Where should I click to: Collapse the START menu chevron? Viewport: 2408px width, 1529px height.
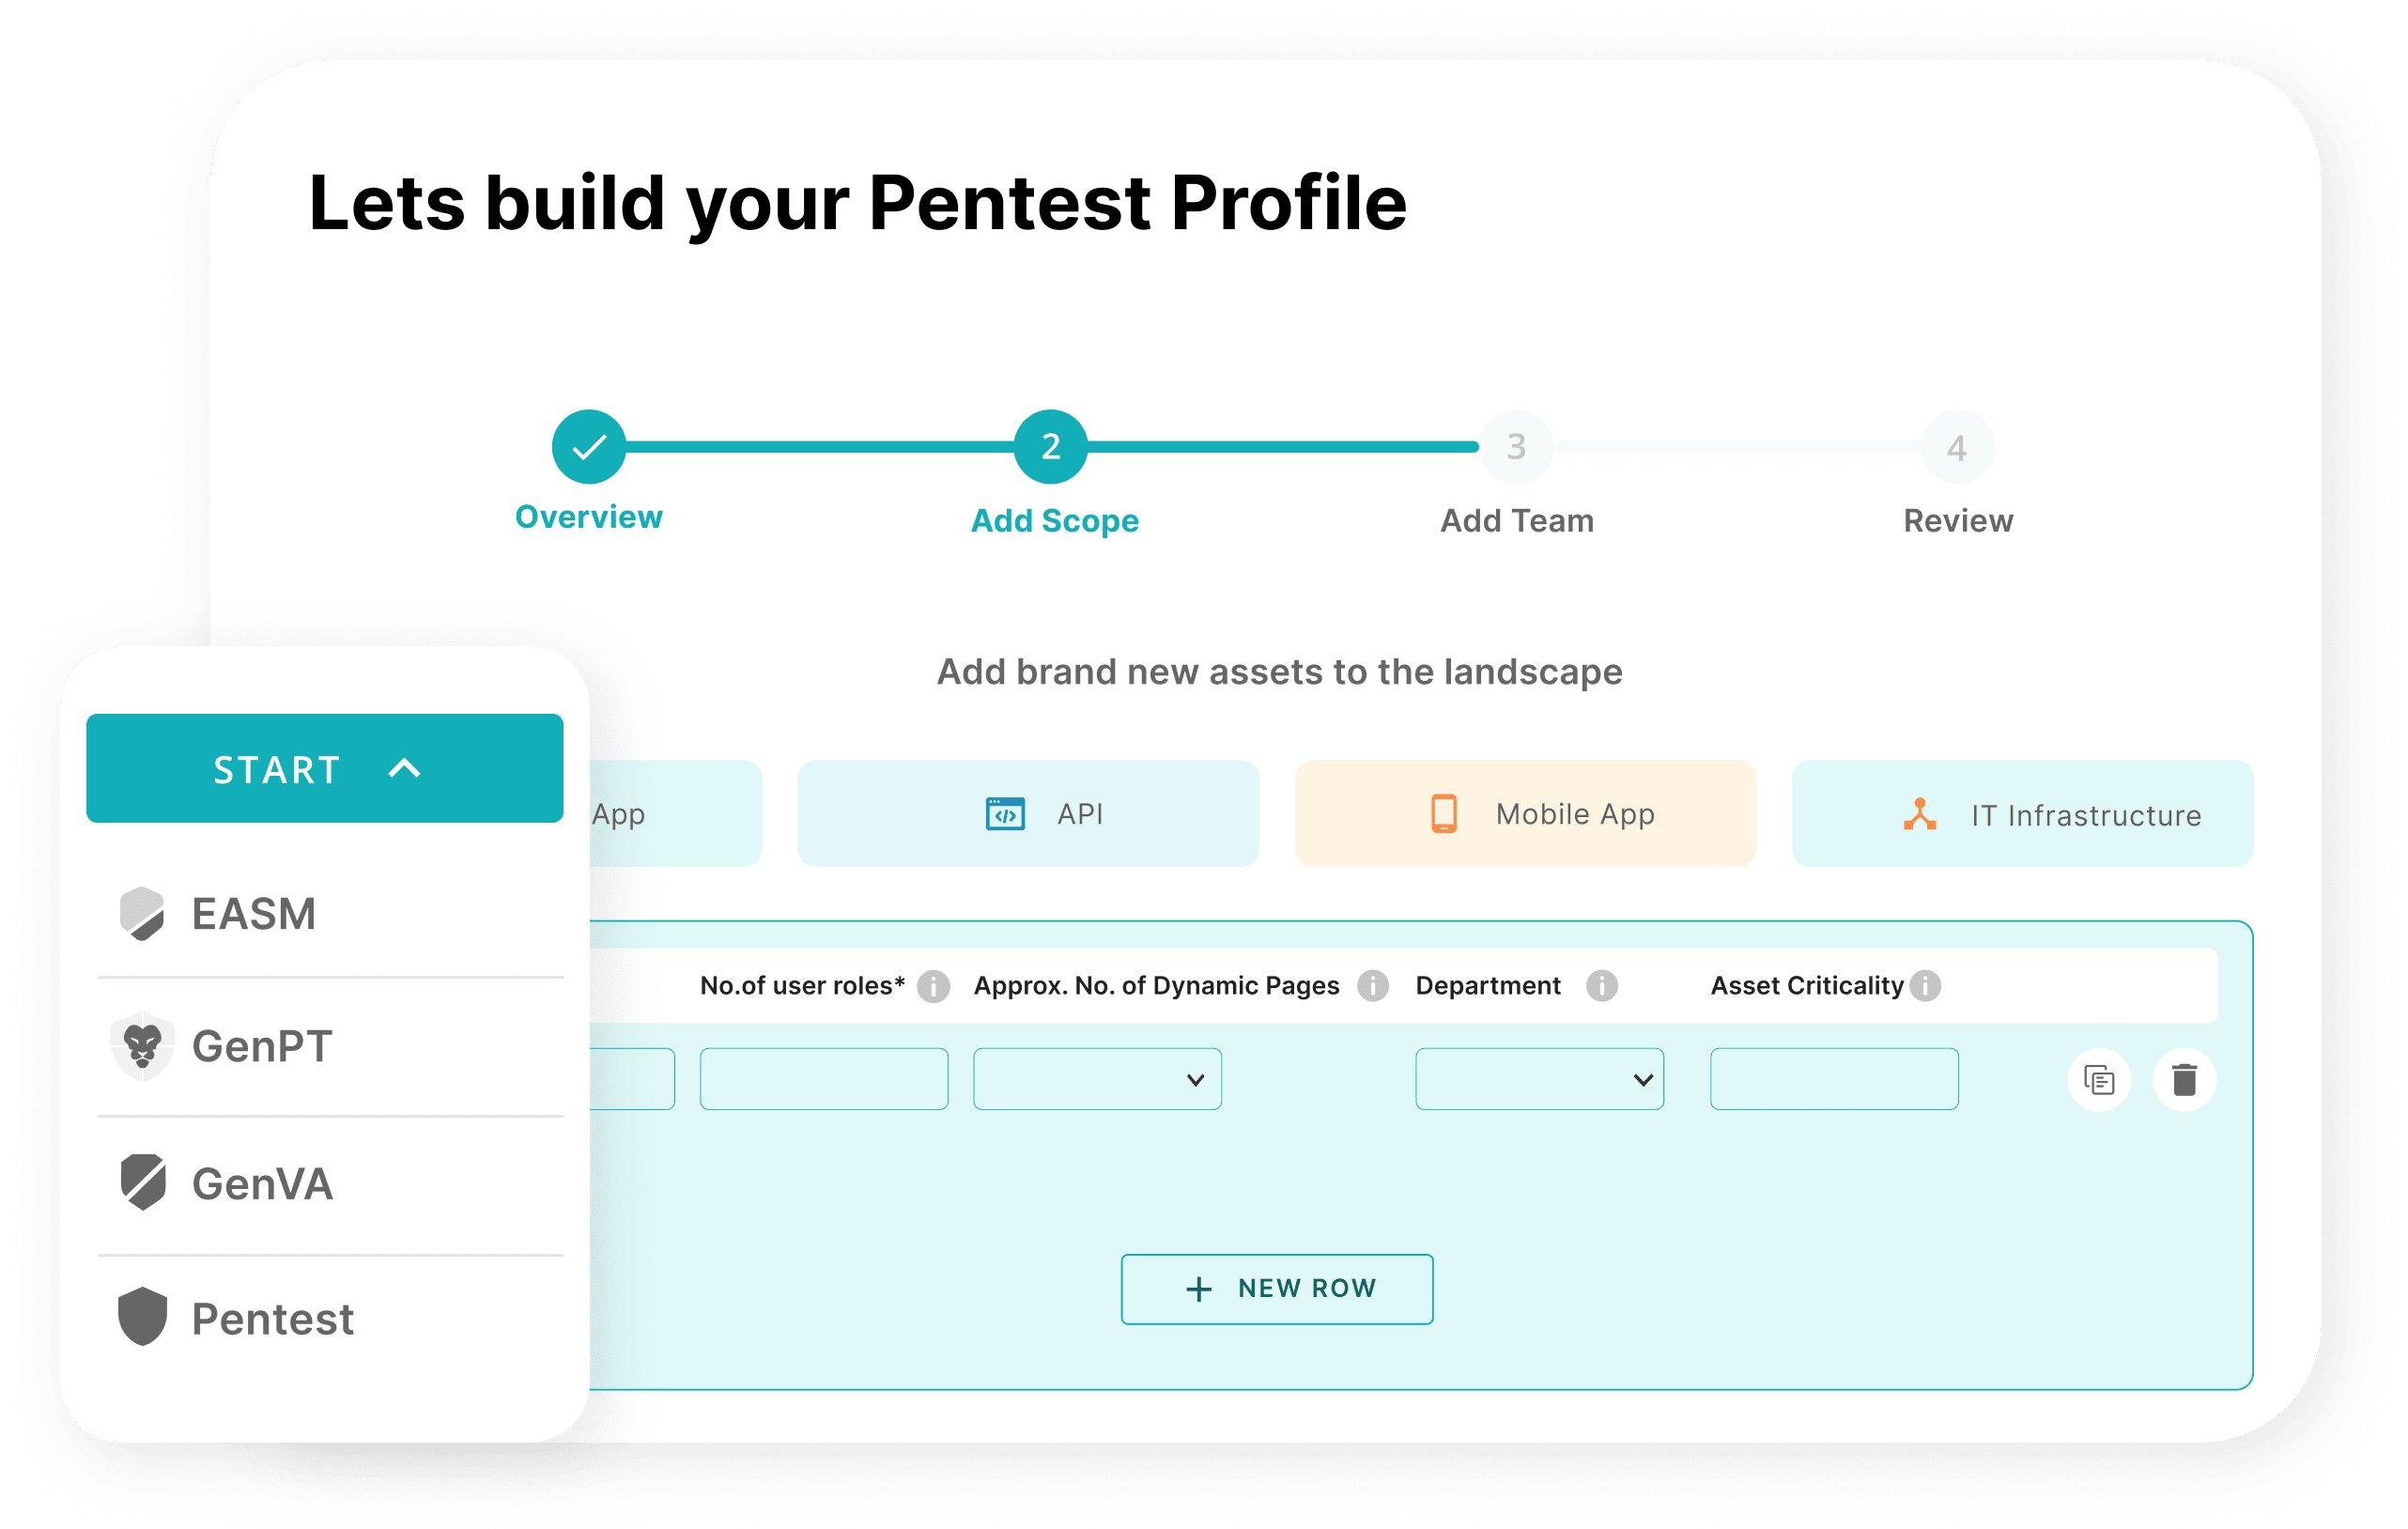(404, 768)
